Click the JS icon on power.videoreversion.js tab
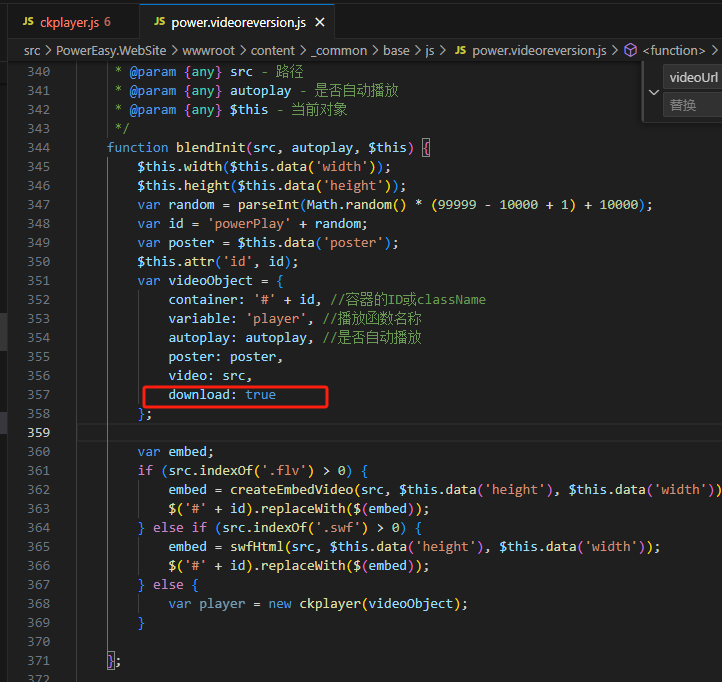This screenshot has width=722, height=682. [159, 21]
